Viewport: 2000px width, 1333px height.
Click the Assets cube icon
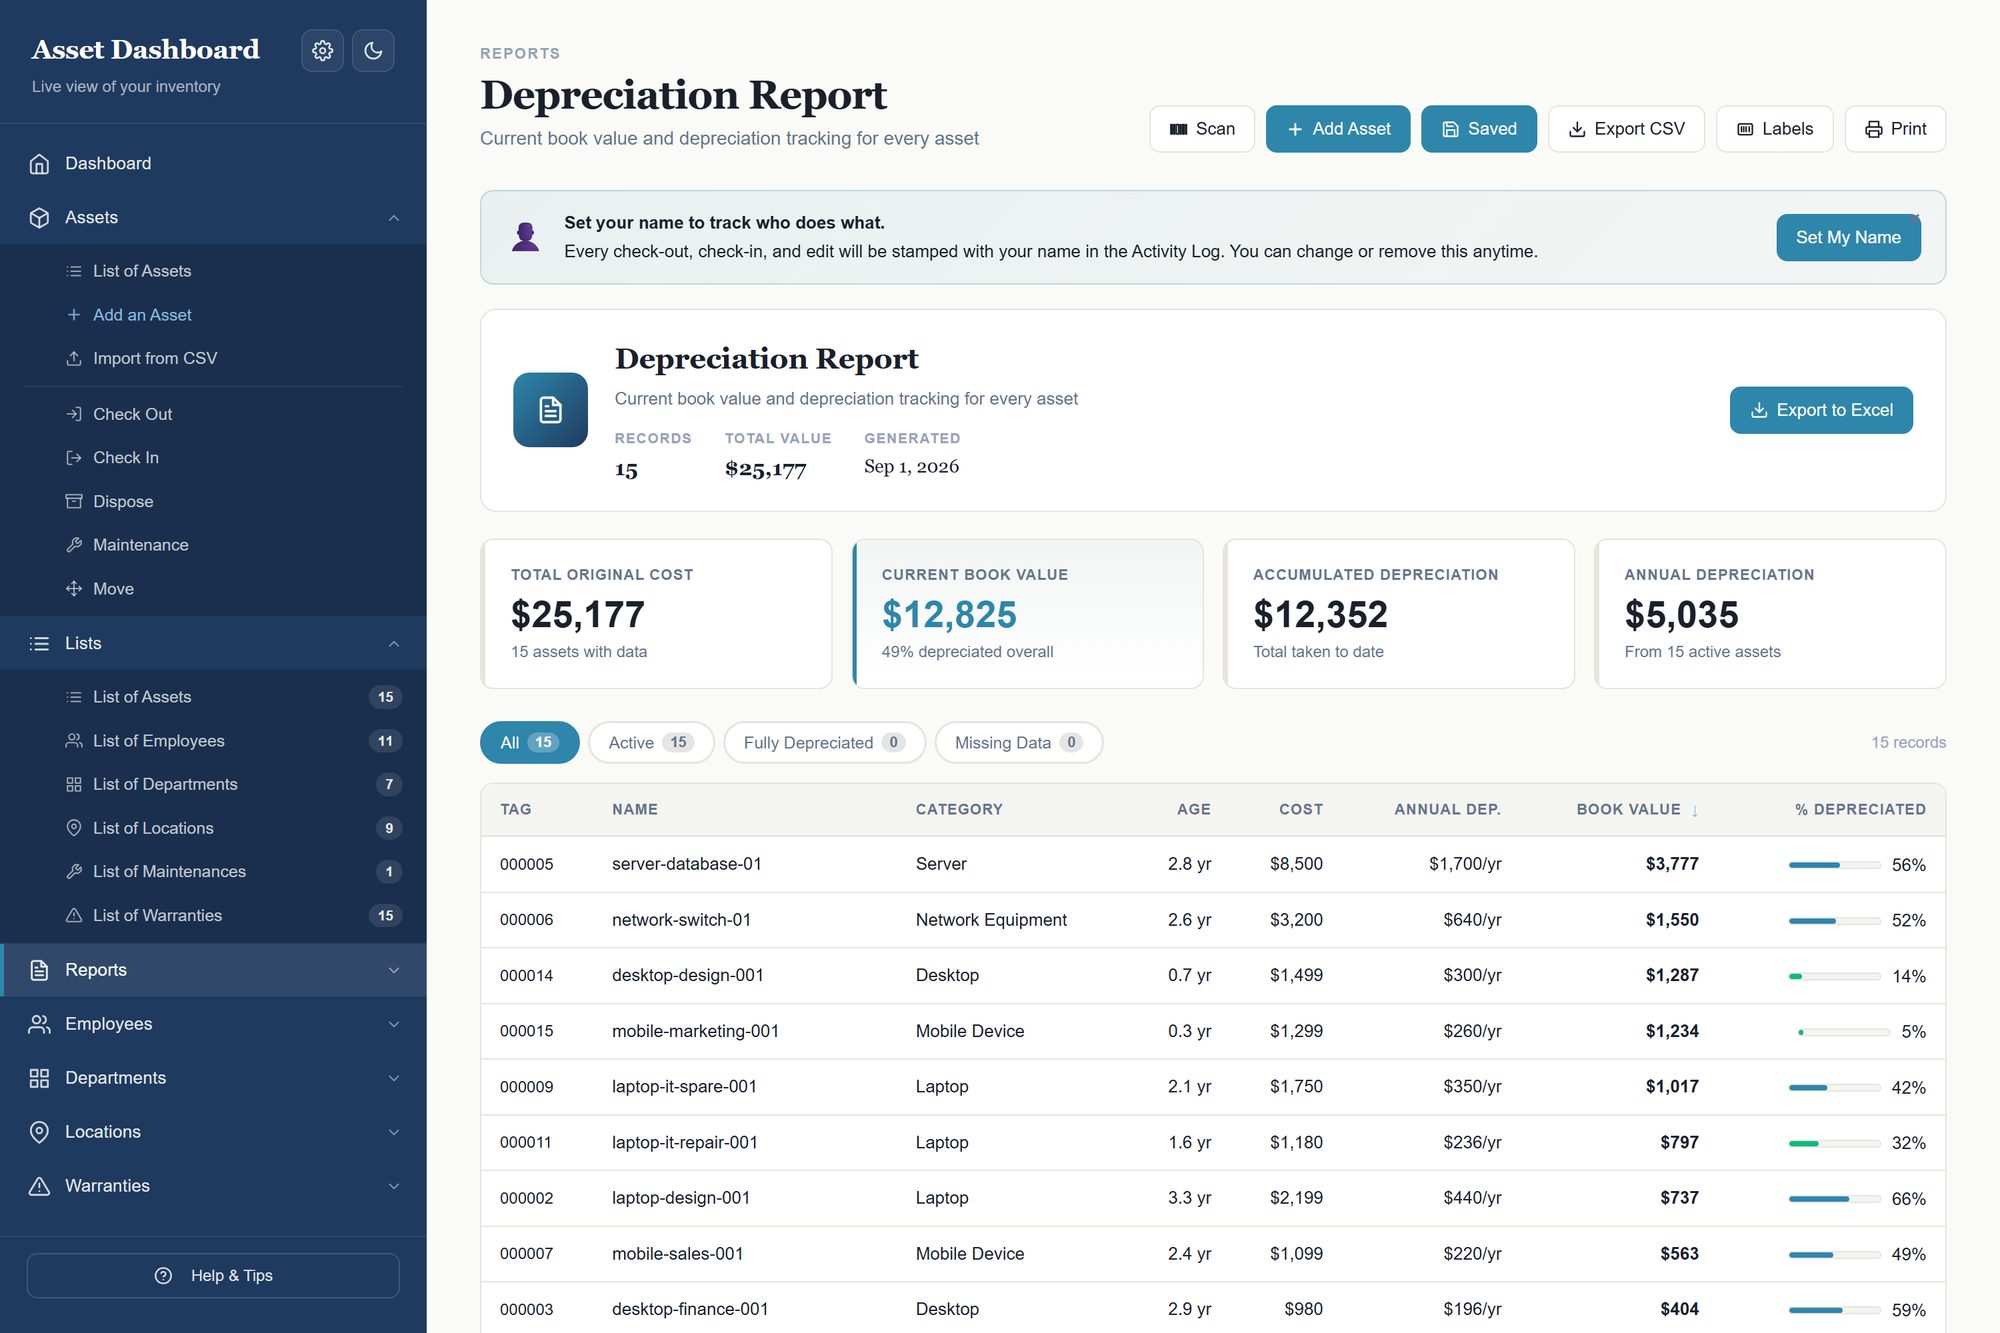click(x=39, y=217)
